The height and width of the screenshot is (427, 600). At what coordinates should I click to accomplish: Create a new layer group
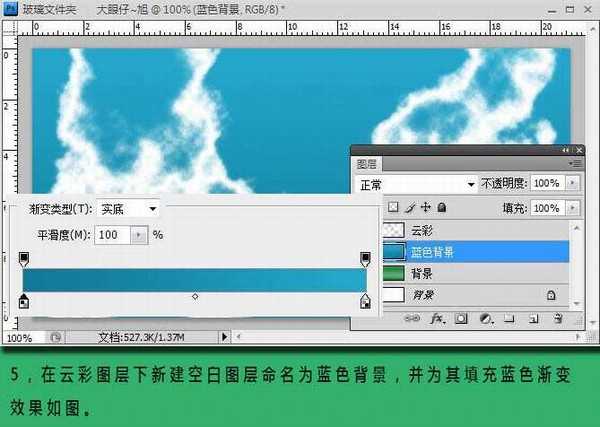[x=509, y=319]
